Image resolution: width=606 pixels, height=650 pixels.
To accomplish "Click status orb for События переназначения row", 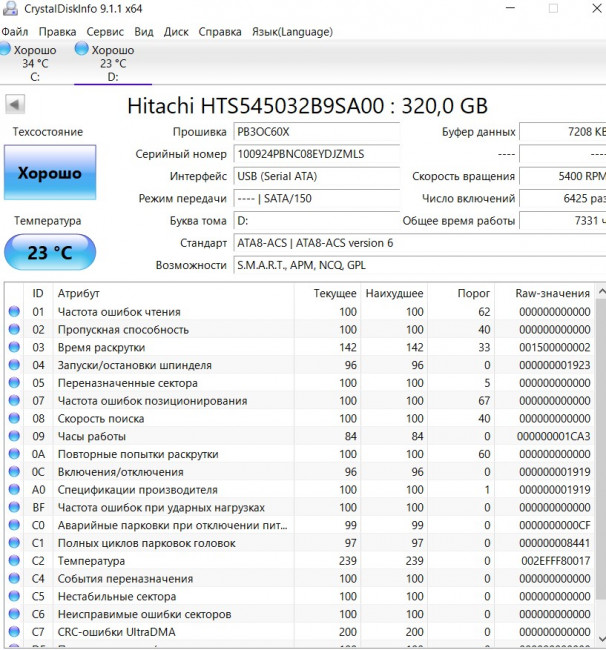I will (14, 578).
